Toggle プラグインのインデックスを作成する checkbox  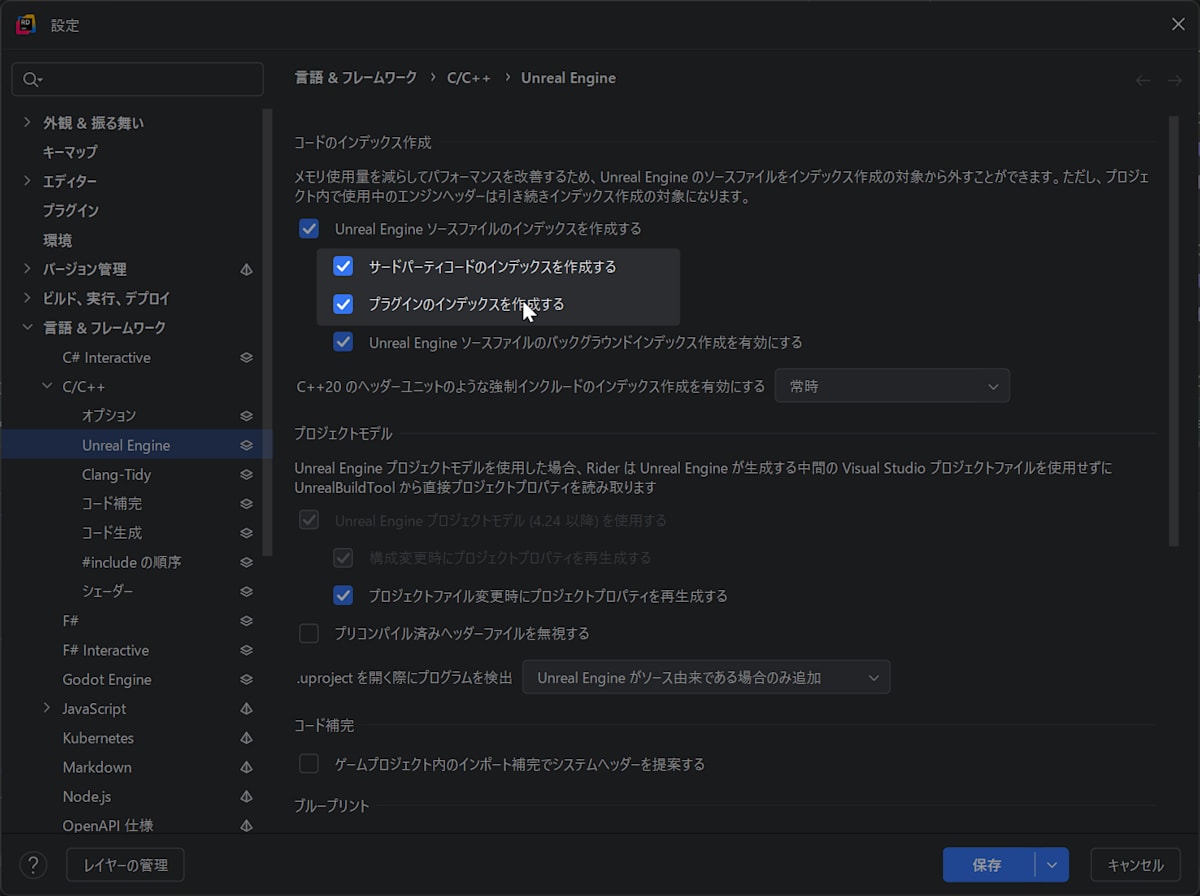pos(343,304)
